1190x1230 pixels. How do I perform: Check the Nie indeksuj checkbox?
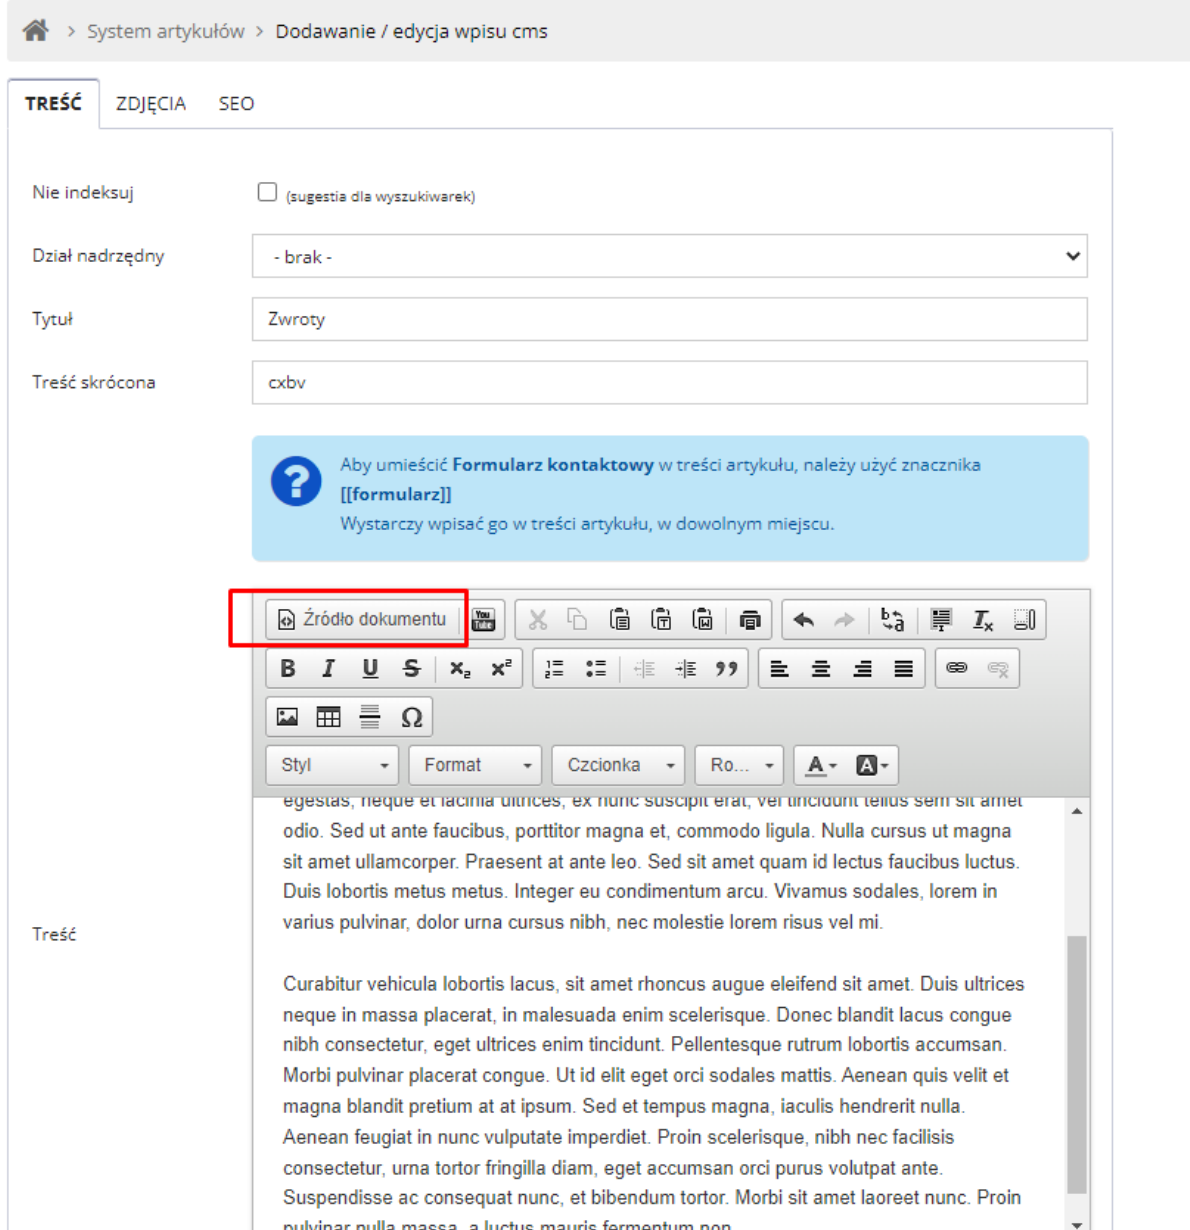pos(267,192)
